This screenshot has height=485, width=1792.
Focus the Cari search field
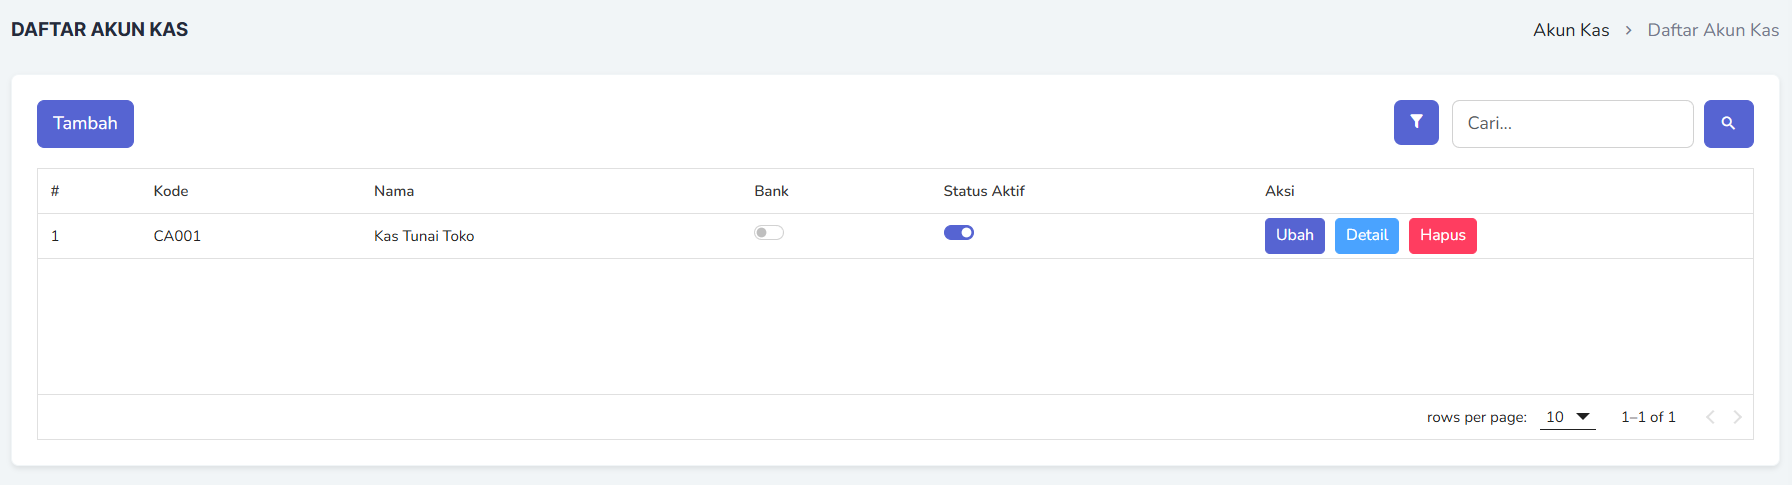pyautogui.click(x=1572, y=124)
